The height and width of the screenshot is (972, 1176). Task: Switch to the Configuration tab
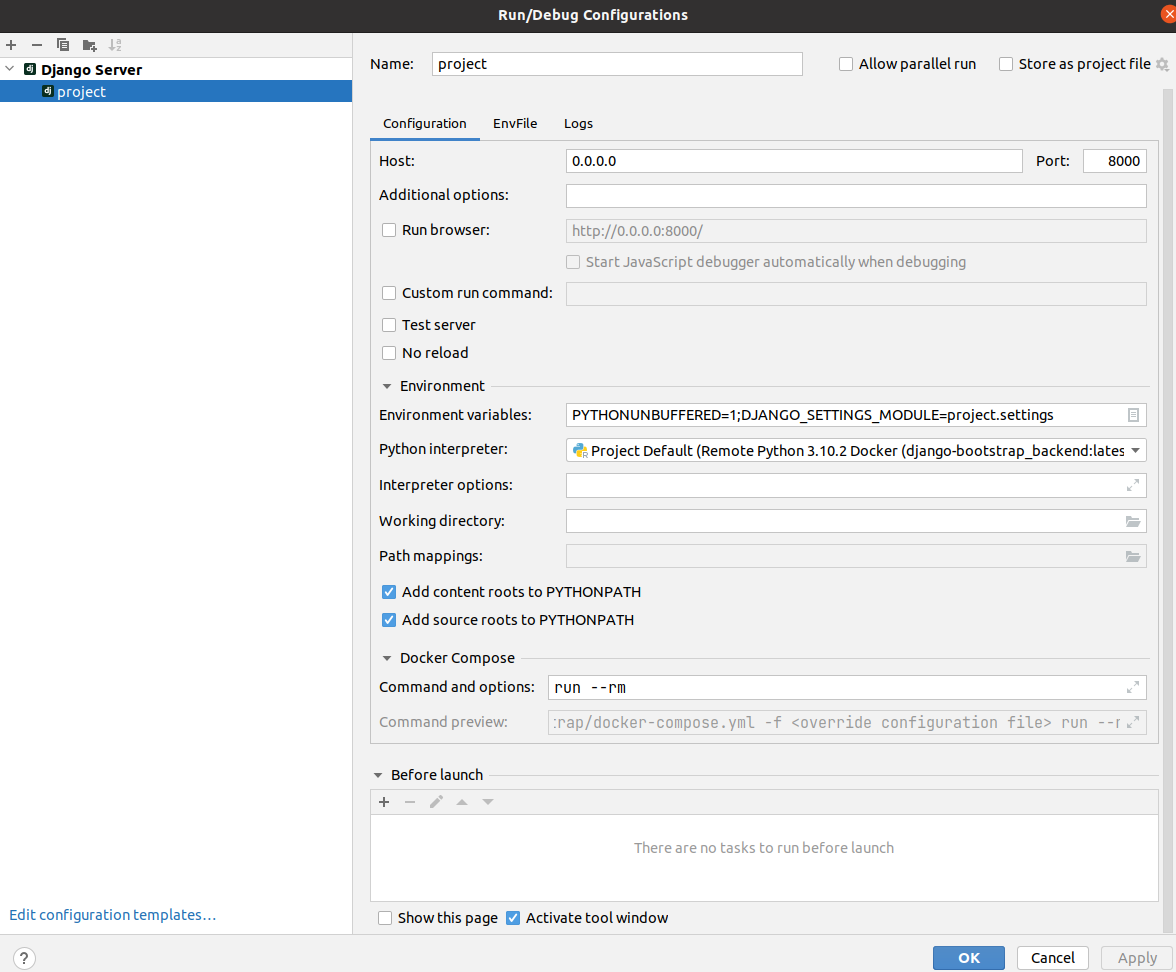coord(424,124)
